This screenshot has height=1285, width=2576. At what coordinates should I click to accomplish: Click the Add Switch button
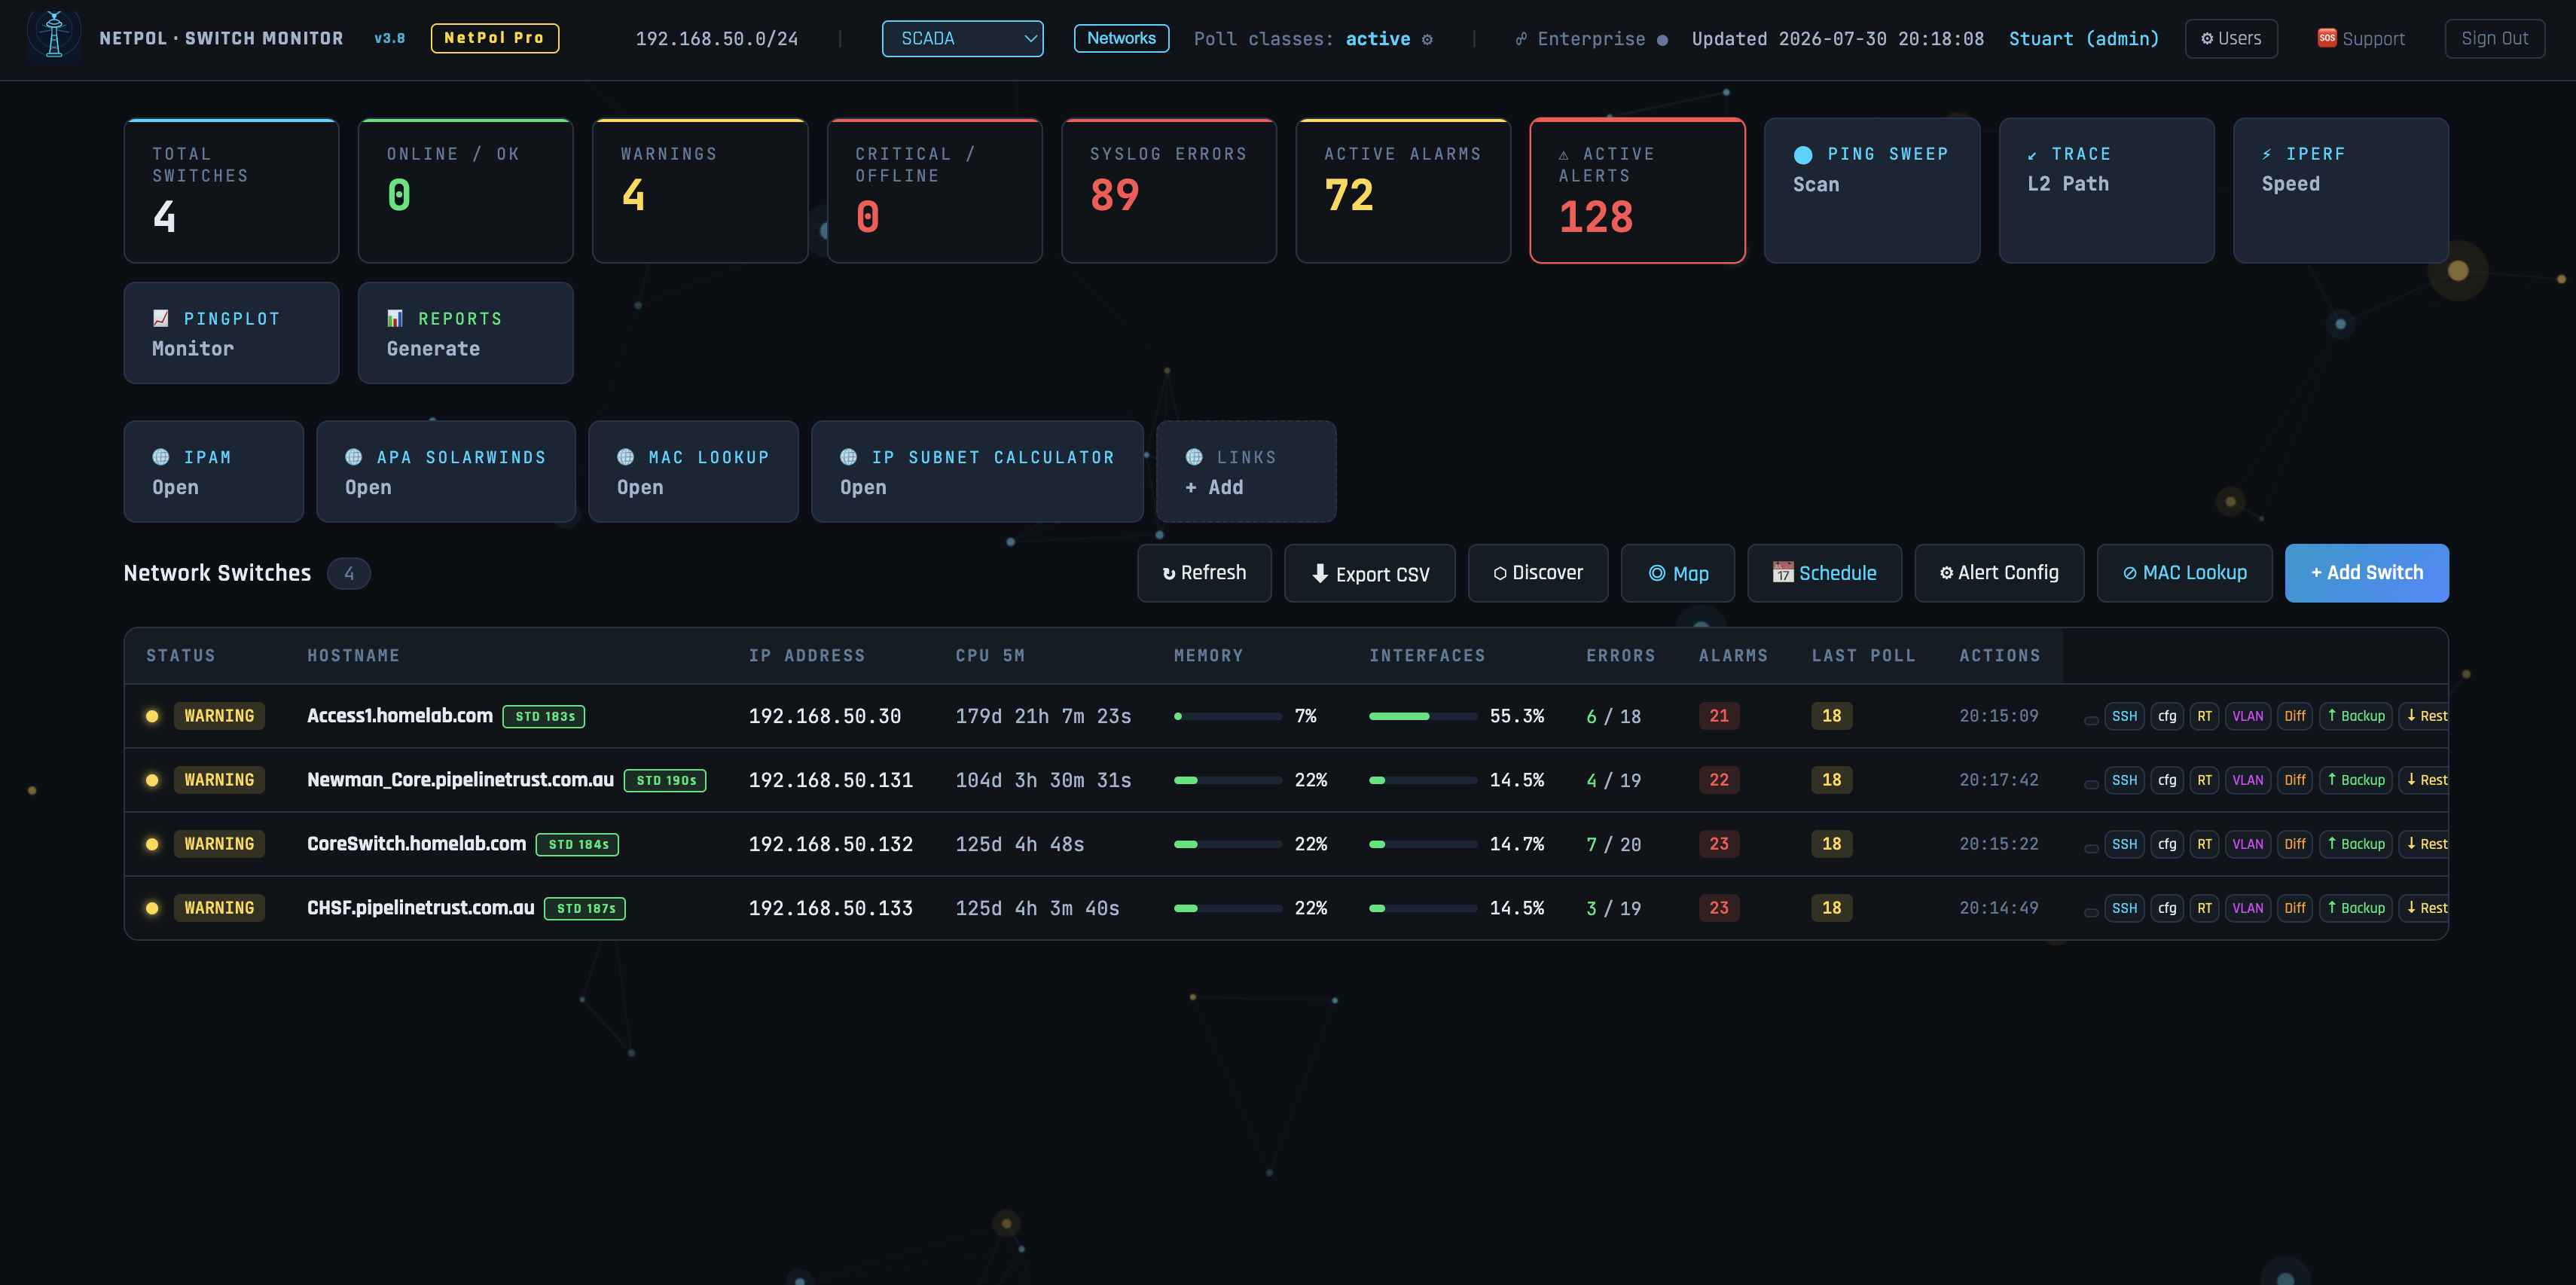pos(2366,573)
